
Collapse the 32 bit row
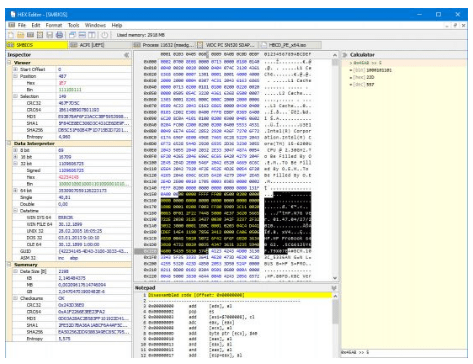click(15, 163)
